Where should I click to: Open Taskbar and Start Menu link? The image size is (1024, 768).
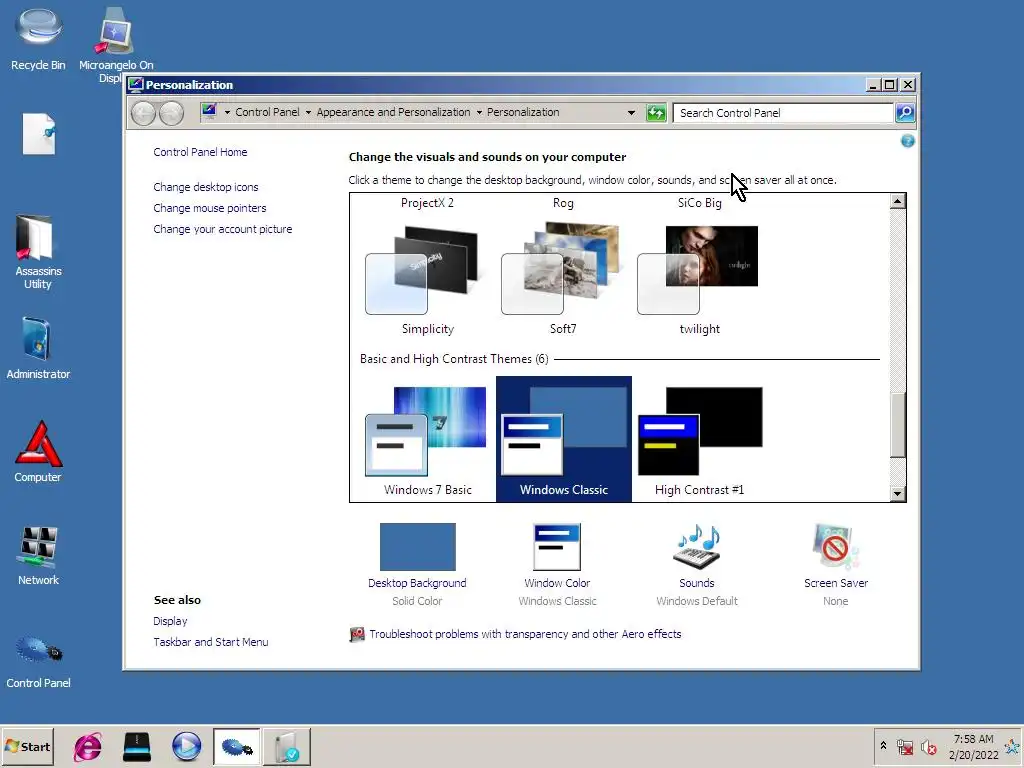(211, 642)
